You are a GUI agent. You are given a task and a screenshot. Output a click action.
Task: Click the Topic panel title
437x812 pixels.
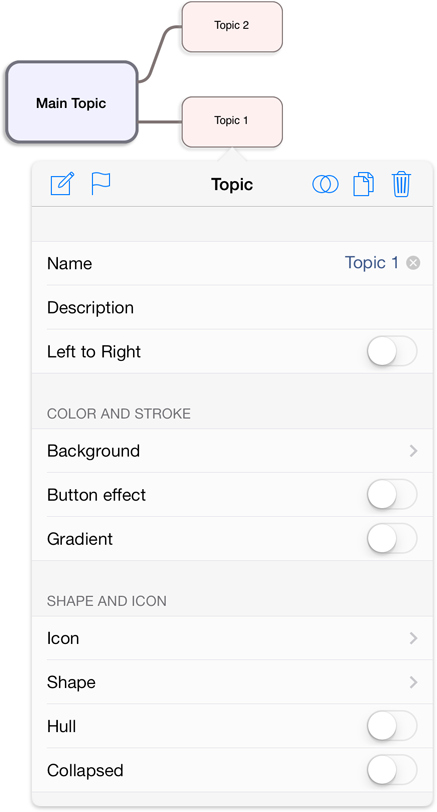point(232,184)
